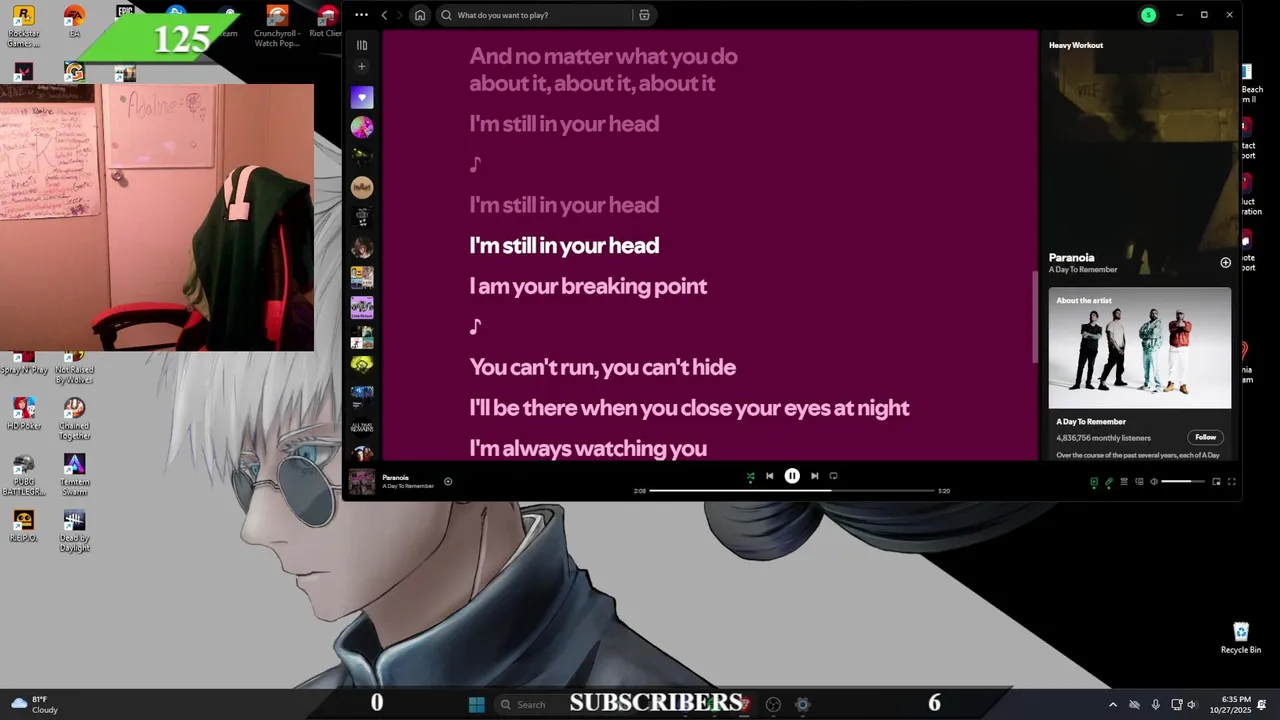The image size is (1280, 720).
Task: Toggle the Now Playing view panel
Action: pos(1093,482)
